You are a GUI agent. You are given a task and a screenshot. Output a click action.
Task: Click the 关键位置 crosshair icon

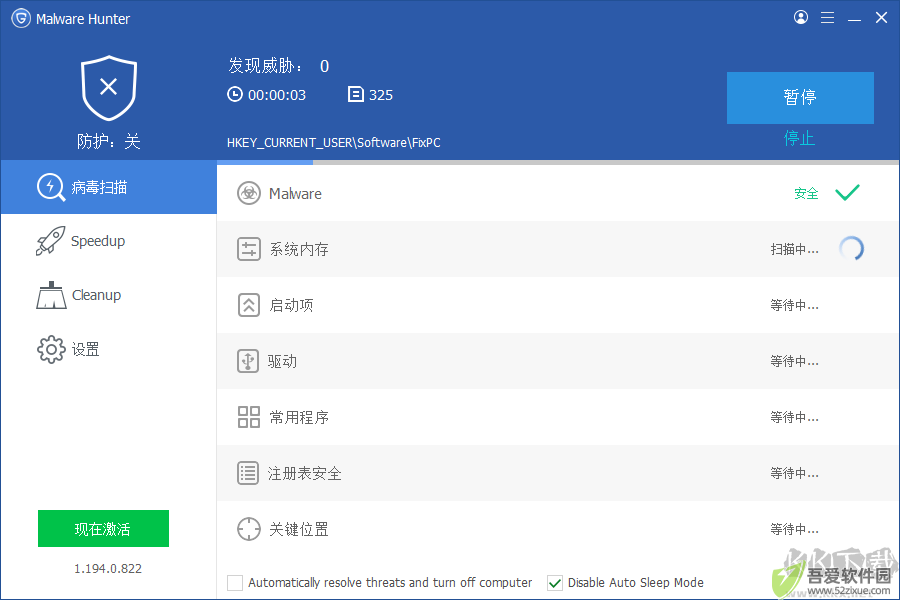[x=249, y=529]
